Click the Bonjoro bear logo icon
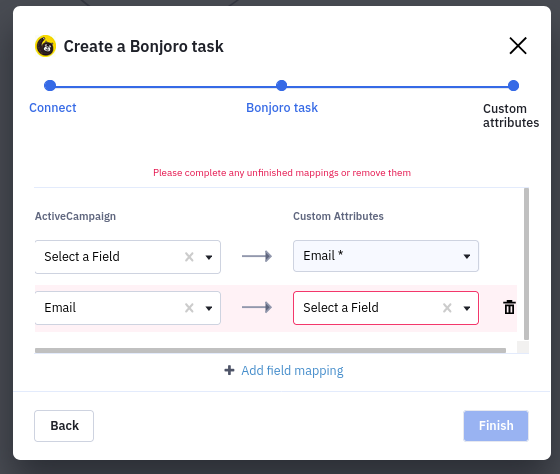The width and height of the screenshot is (560, 474). click(x=45, y=46)
